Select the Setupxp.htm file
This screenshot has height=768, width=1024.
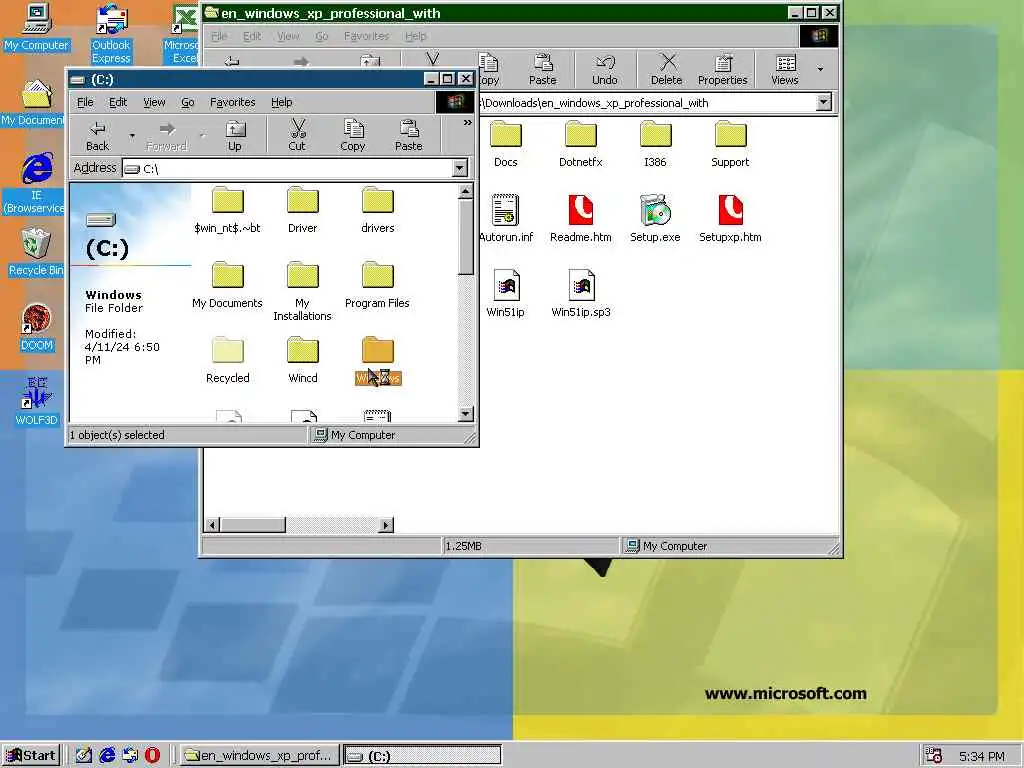tap(730, 219)
